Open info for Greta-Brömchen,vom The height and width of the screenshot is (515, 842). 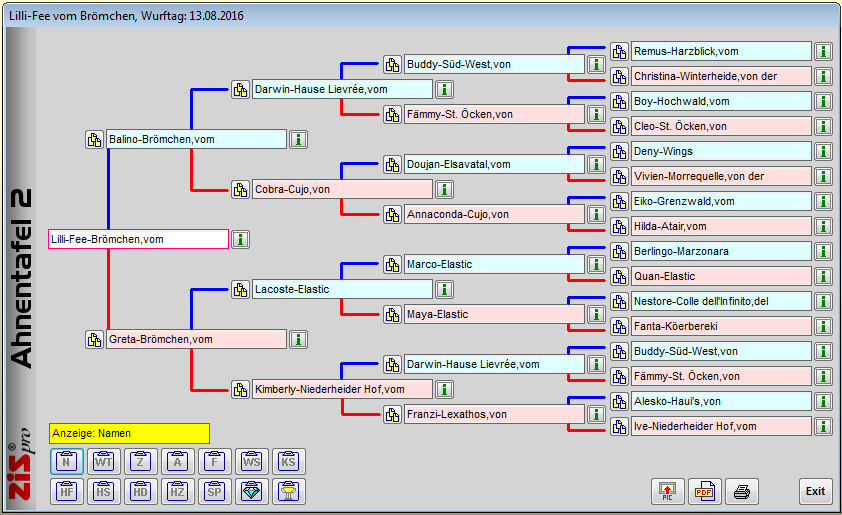[298, 339]
